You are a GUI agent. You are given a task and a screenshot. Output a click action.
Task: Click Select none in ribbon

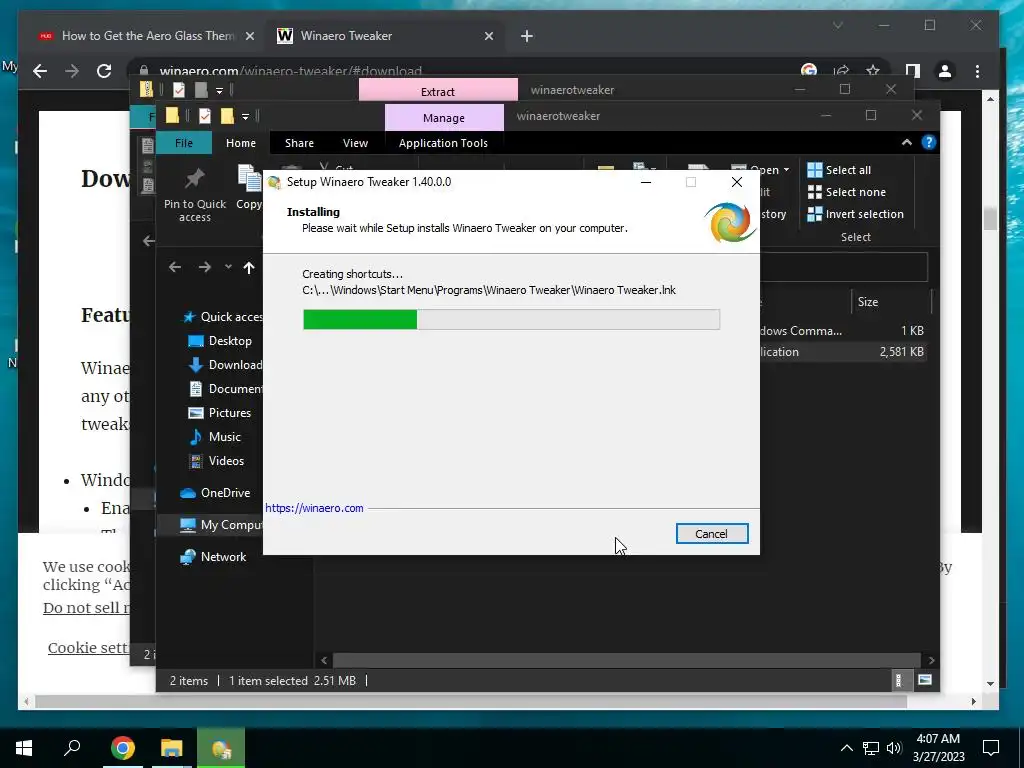846,192
